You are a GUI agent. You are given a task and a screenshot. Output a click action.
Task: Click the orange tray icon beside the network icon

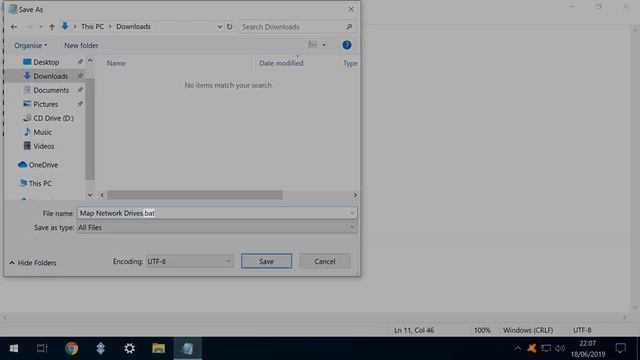tap(531, 348)
